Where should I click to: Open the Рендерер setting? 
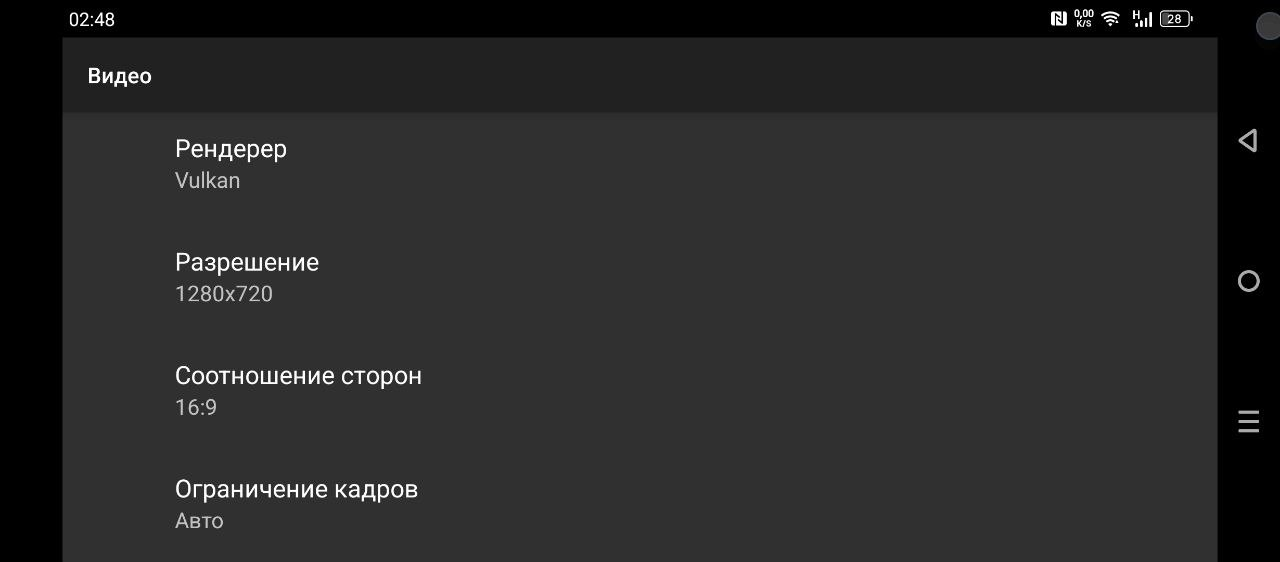pos(231,149)
